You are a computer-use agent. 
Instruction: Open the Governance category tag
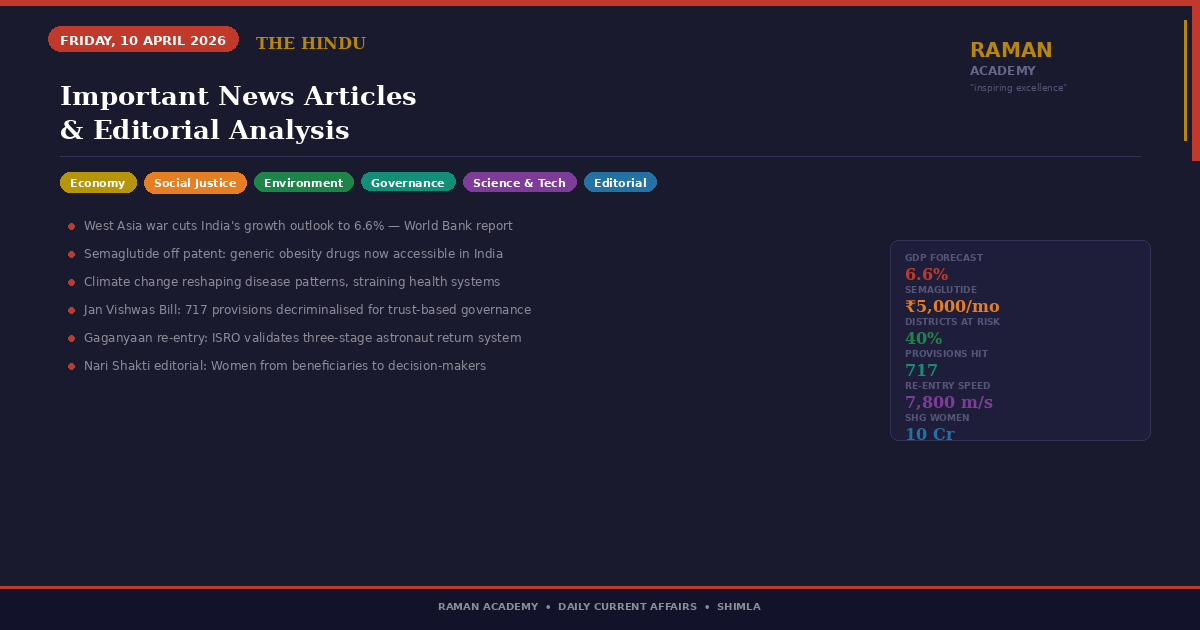408,183
